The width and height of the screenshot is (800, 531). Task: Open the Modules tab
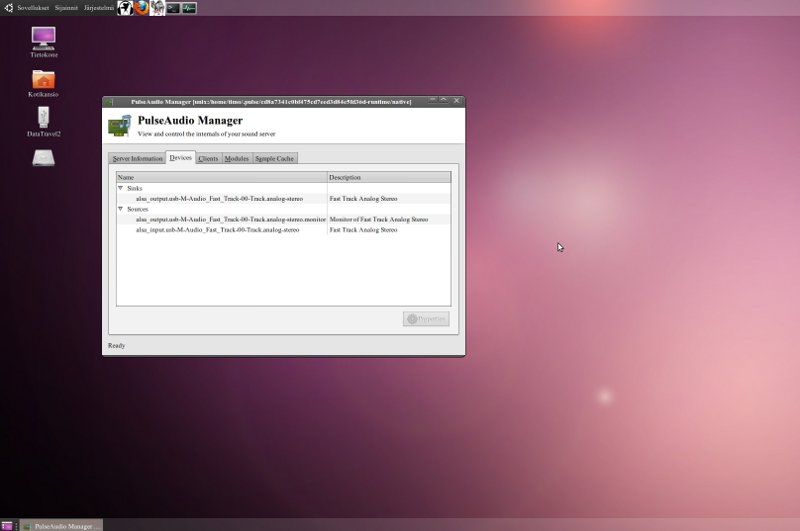[237, 159]
